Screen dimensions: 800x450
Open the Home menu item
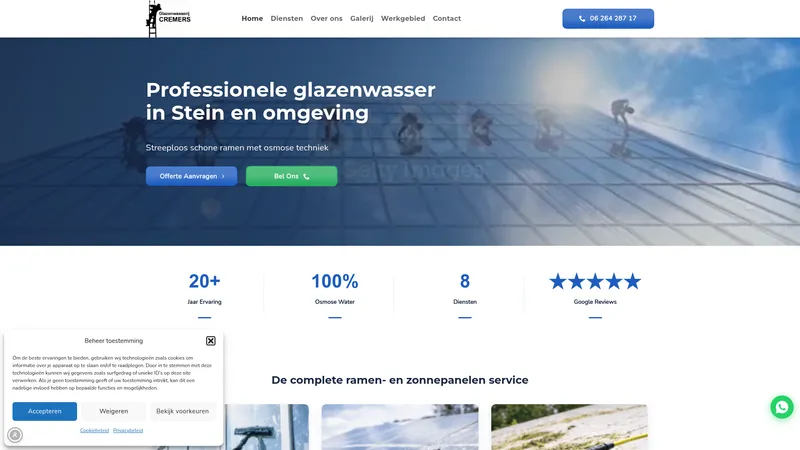pyautogui.click(x=252, y=18)
